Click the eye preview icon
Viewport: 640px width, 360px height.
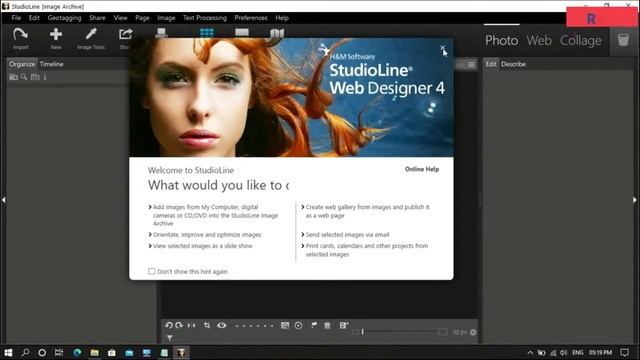pyautogui.click(x=222, y=325)
